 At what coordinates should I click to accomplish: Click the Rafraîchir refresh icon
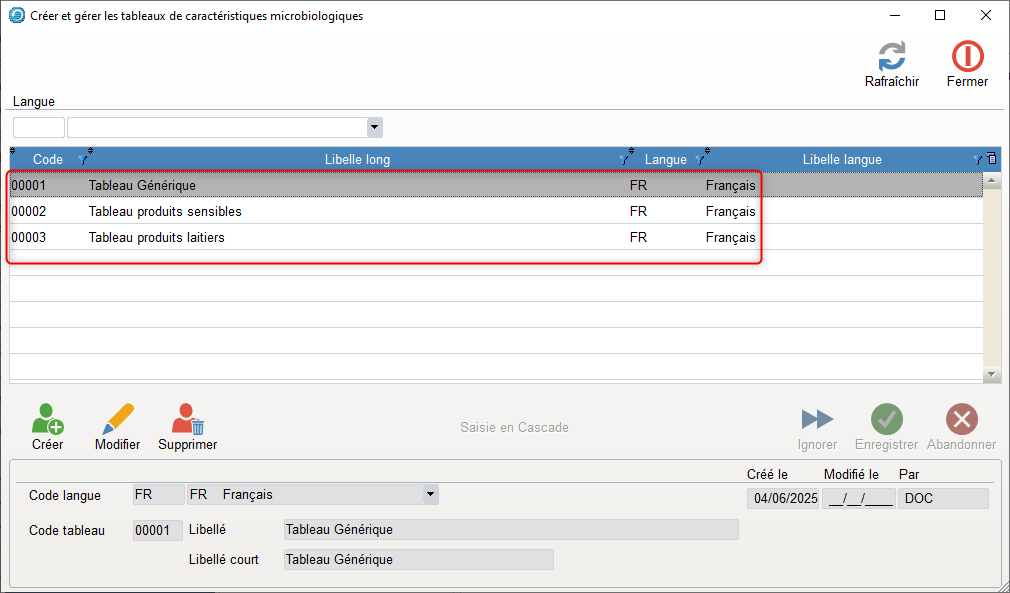[x=891, y=57]
